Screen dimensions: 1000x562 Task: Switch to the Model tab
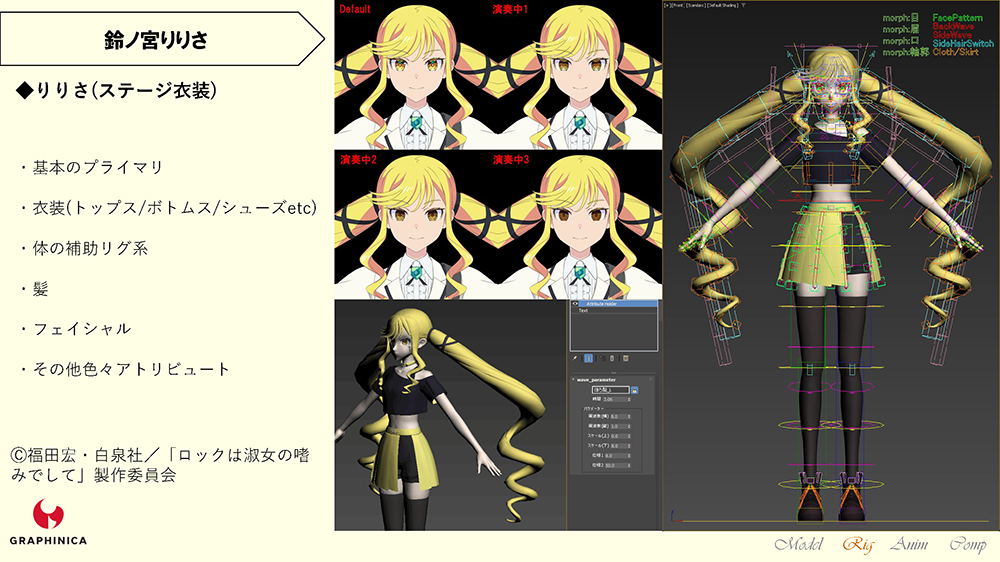(x=797, y=545)
